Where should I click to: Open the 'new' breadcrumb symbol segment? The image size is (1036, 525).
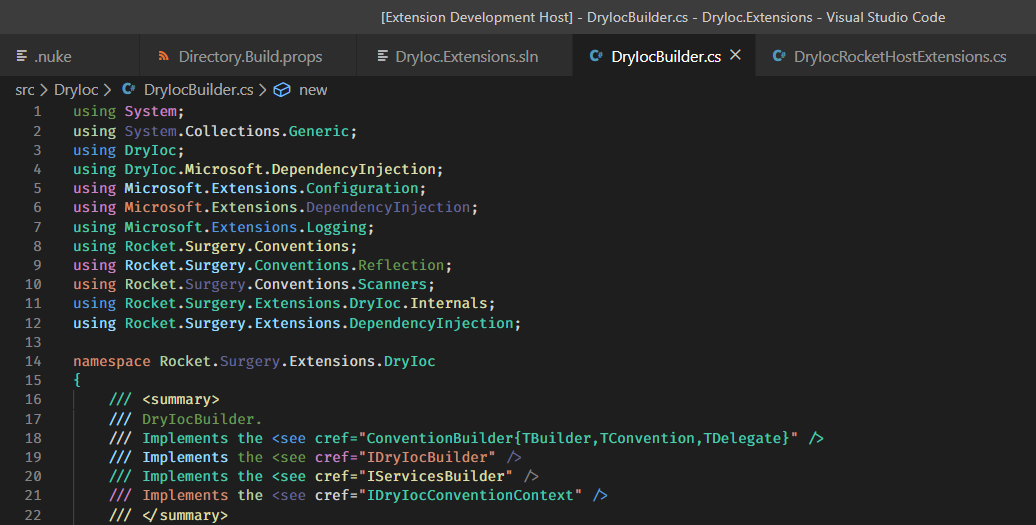313,90
